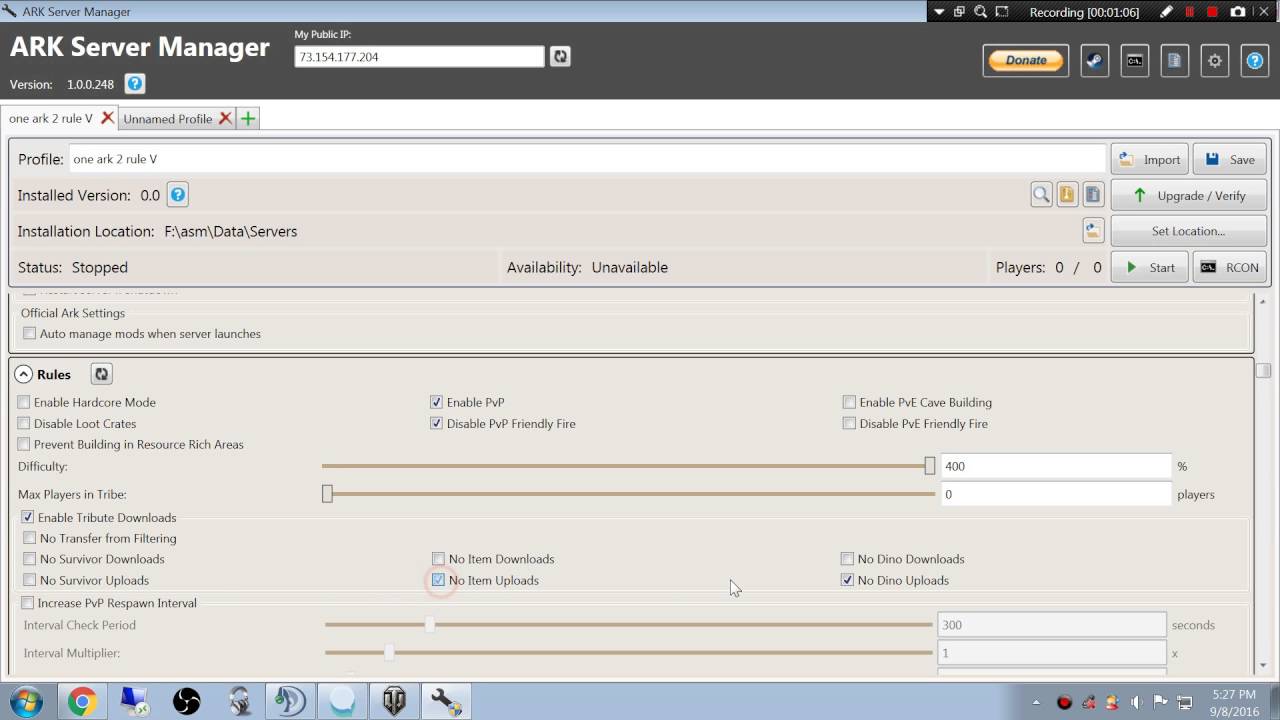Click the Profile name input field

(587, 159)
